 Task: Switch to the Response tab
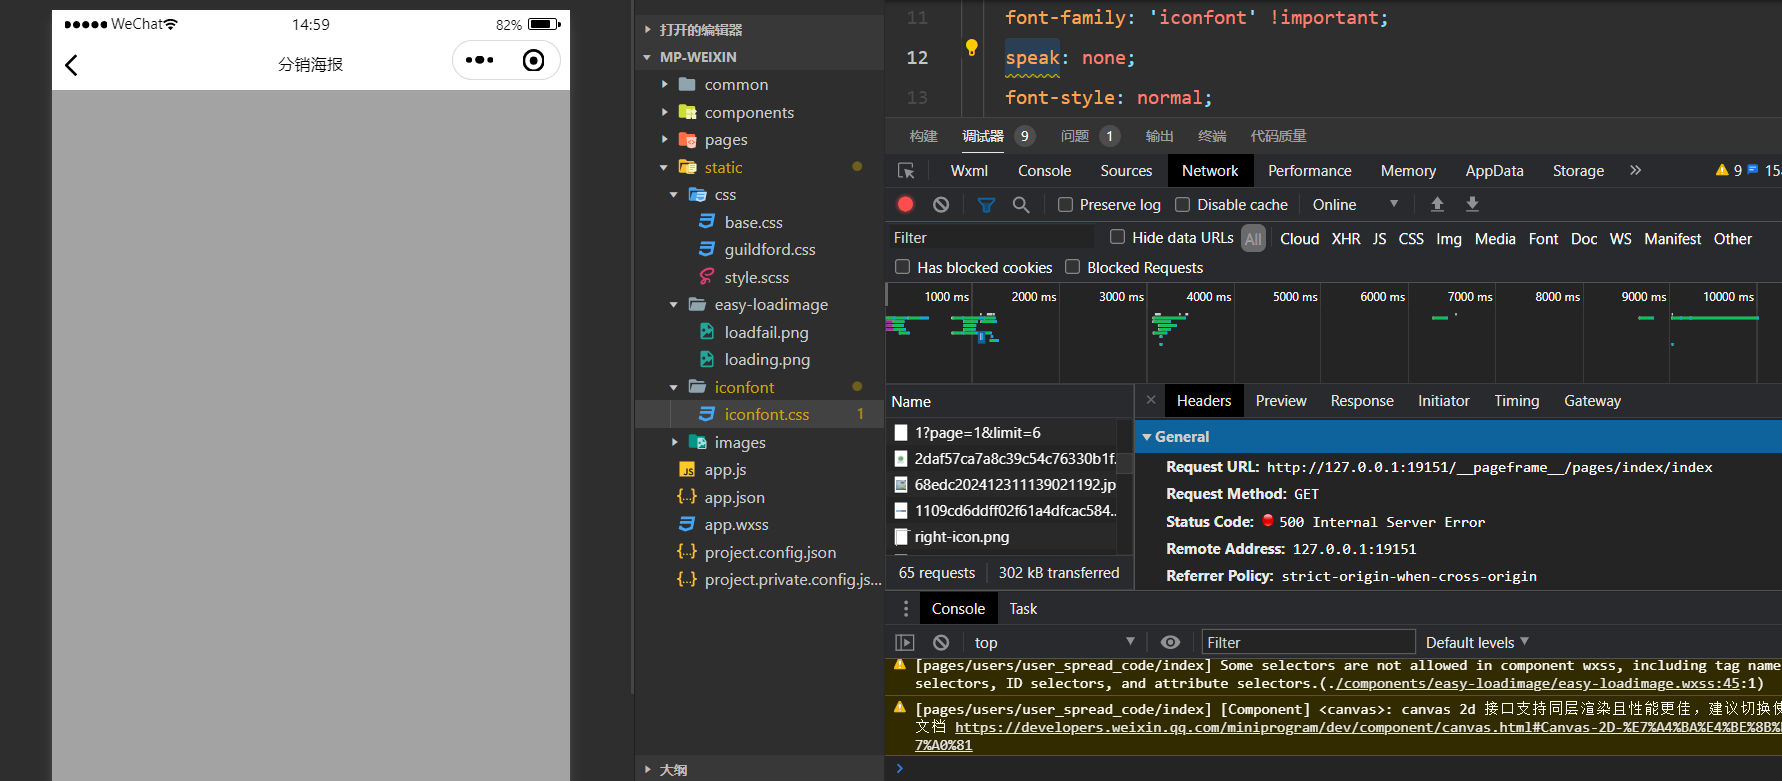point(1362,401)
